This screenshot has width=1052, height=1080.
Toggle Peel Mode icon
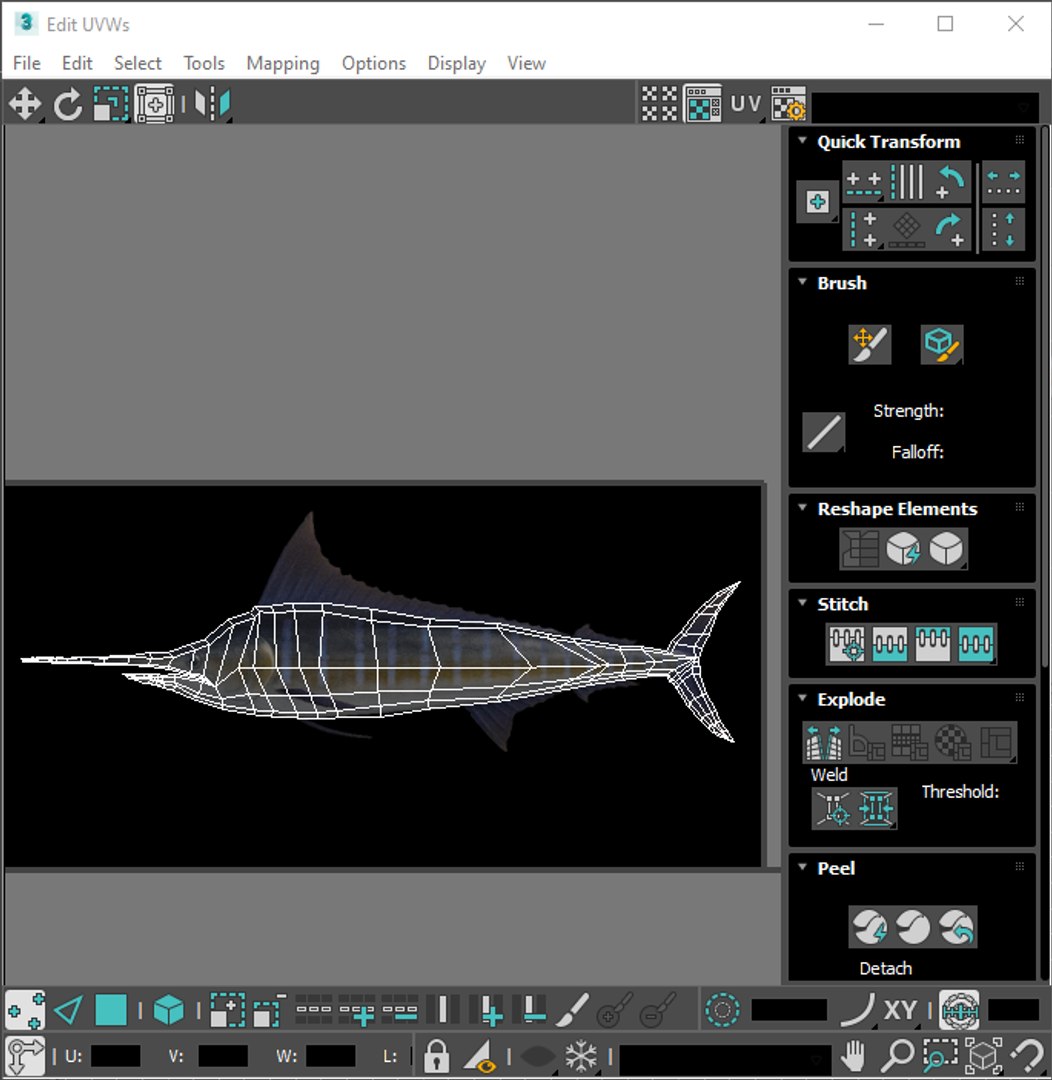click(x=913, y=927)
